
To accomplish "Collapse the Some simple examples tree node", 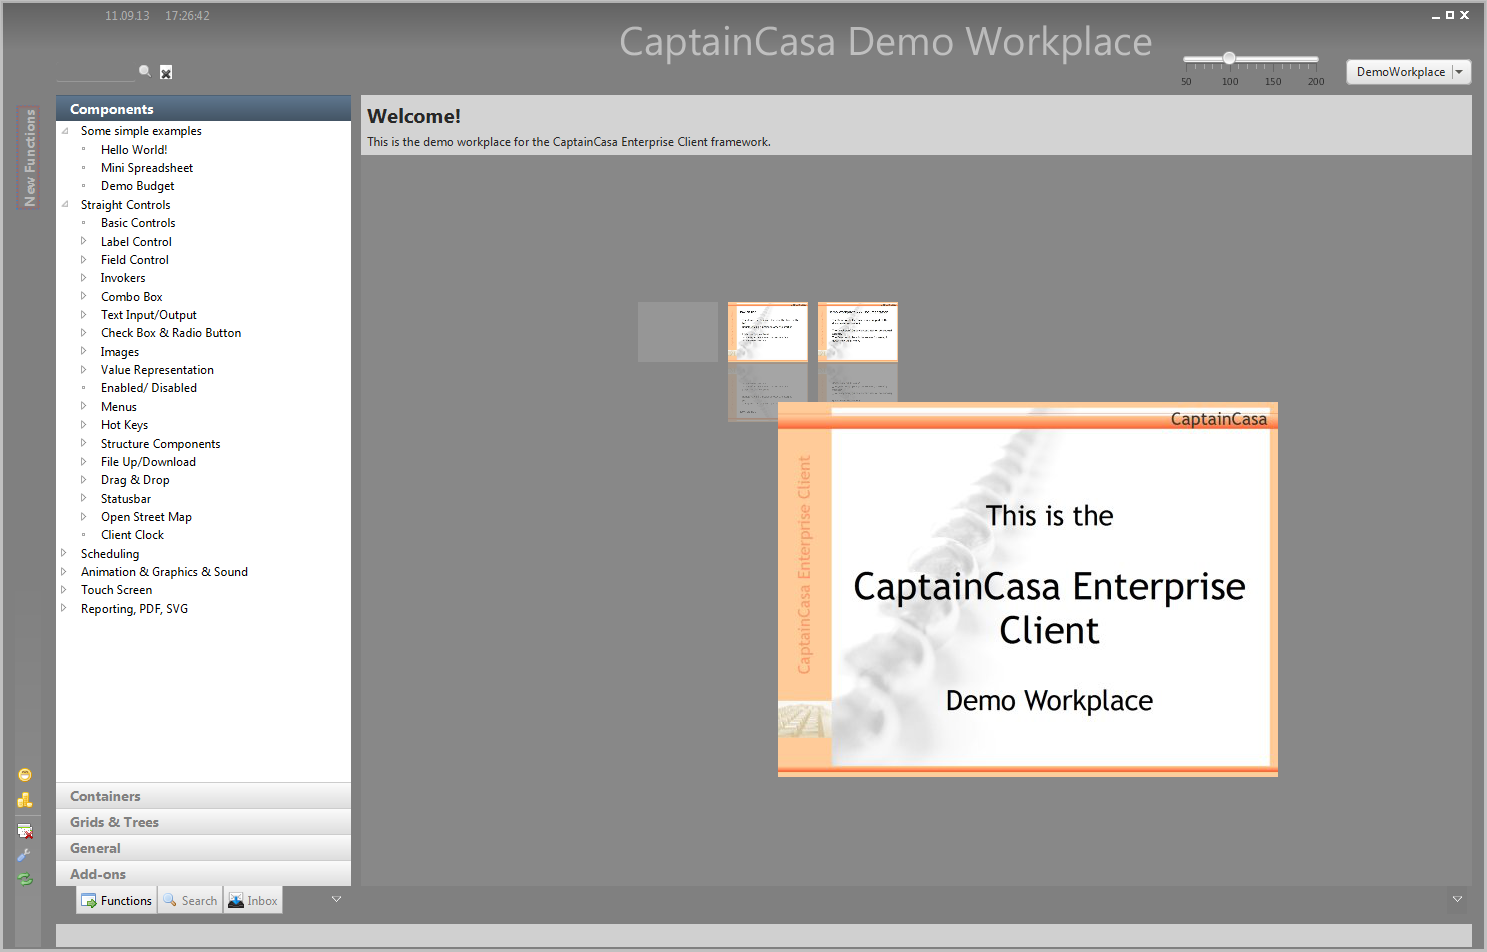I will 65,131.
